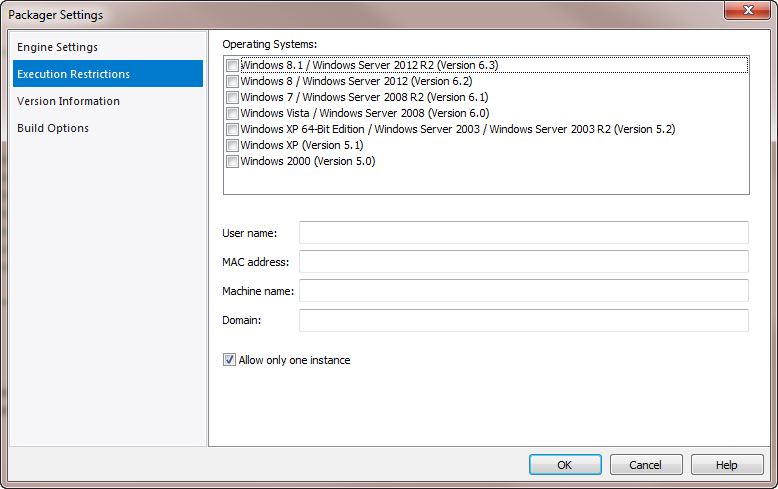
Task: Click into the MAC address field
Action: click(524, 261)
